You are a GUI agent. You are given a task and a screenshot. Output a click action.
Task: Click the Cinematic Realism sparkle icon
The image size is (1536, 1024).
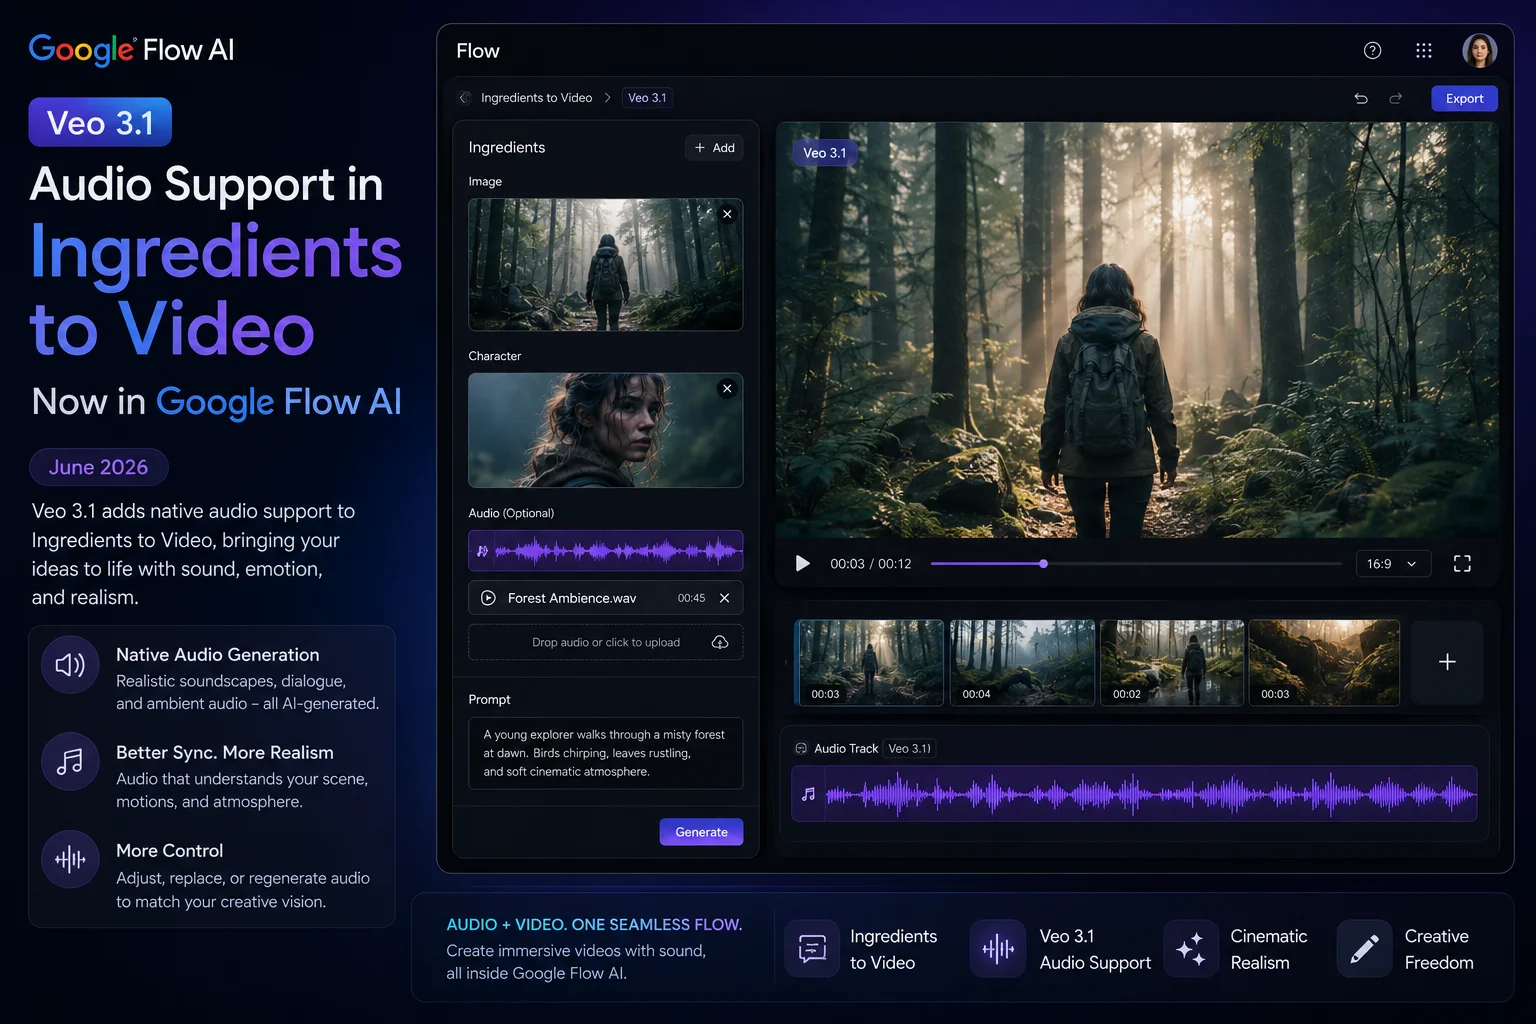1190,948
